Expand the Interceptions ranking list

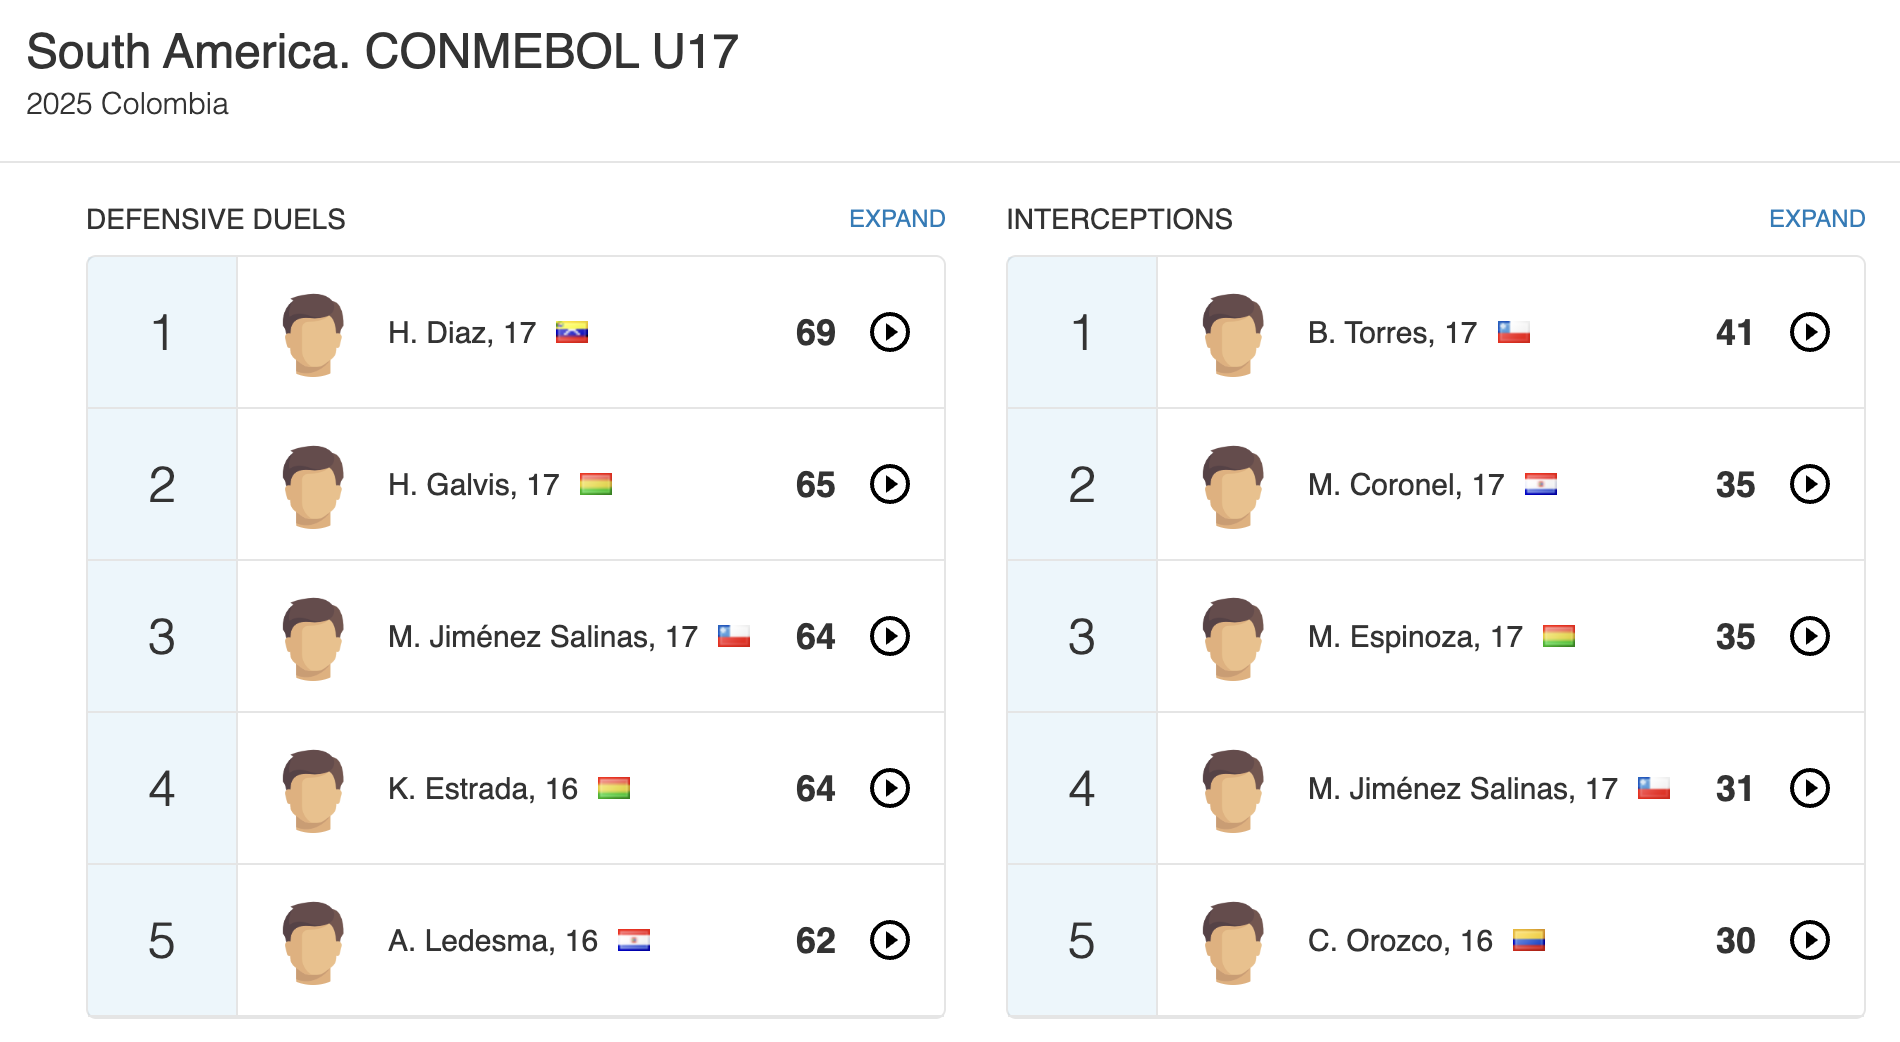[1816, 219]
